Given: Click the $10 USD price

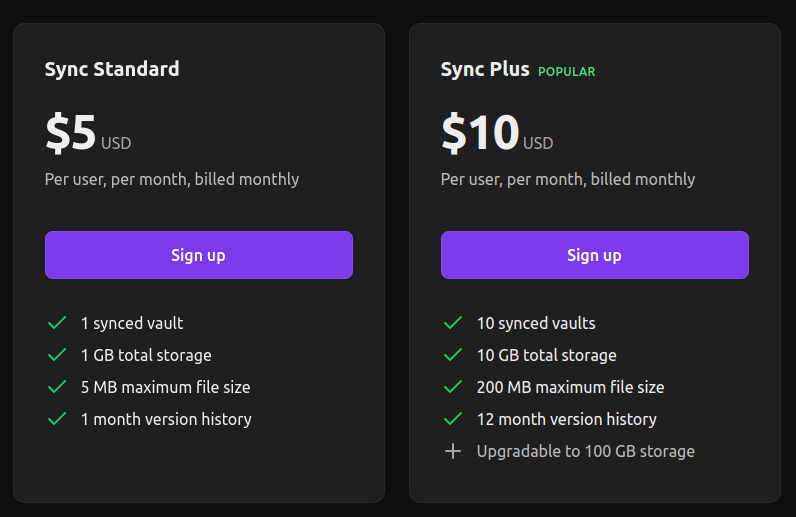Looking at the screenshot, I should 497,133.
